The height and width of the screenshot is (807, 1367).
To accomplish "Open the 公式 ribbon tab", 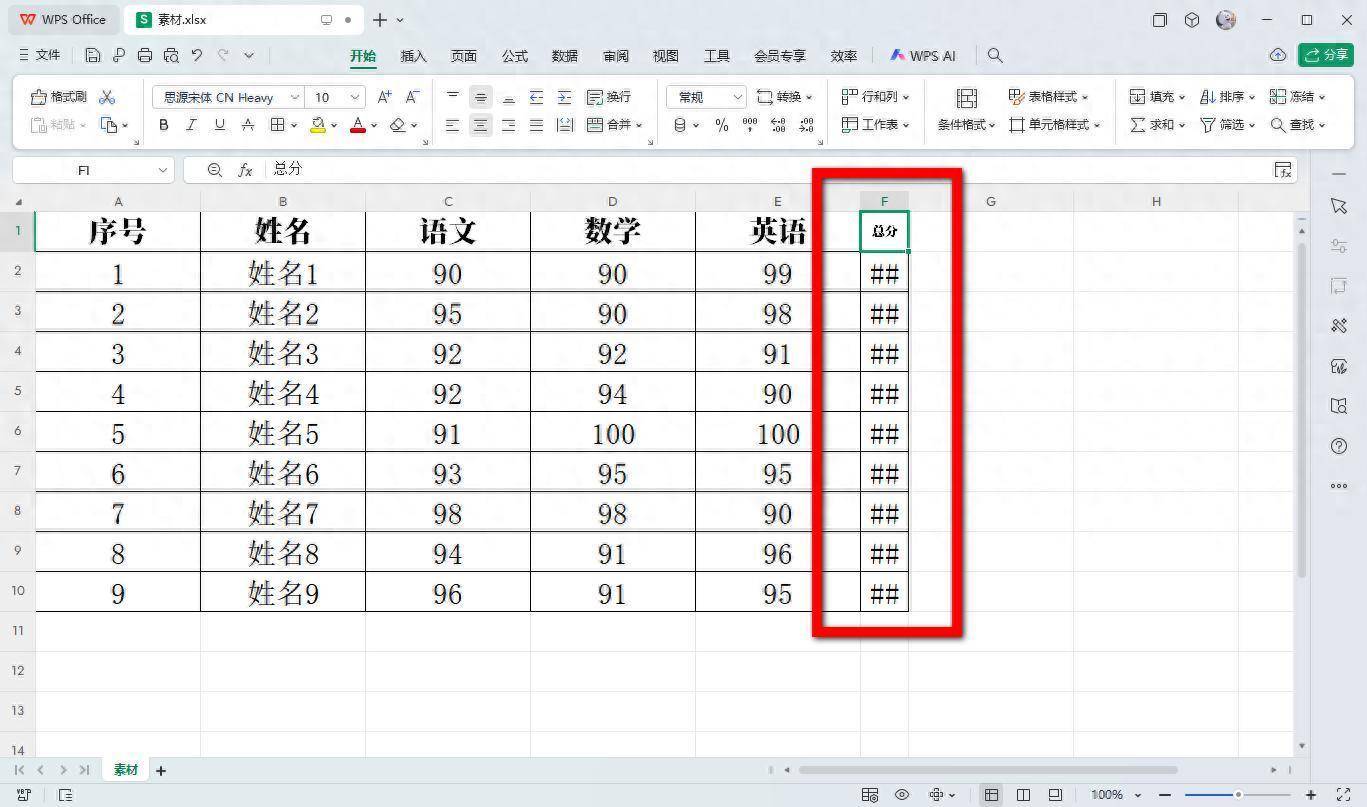I will [515, 56].
